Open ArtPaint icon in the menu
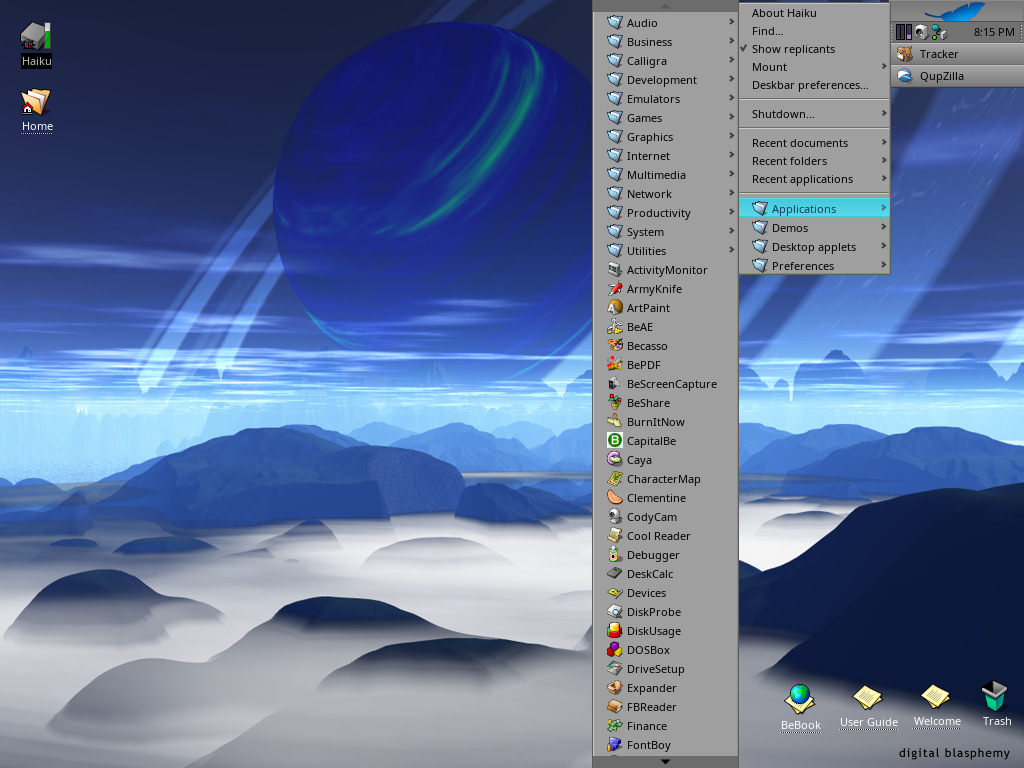Screen dimensions: 1024x768 (615, 308)
